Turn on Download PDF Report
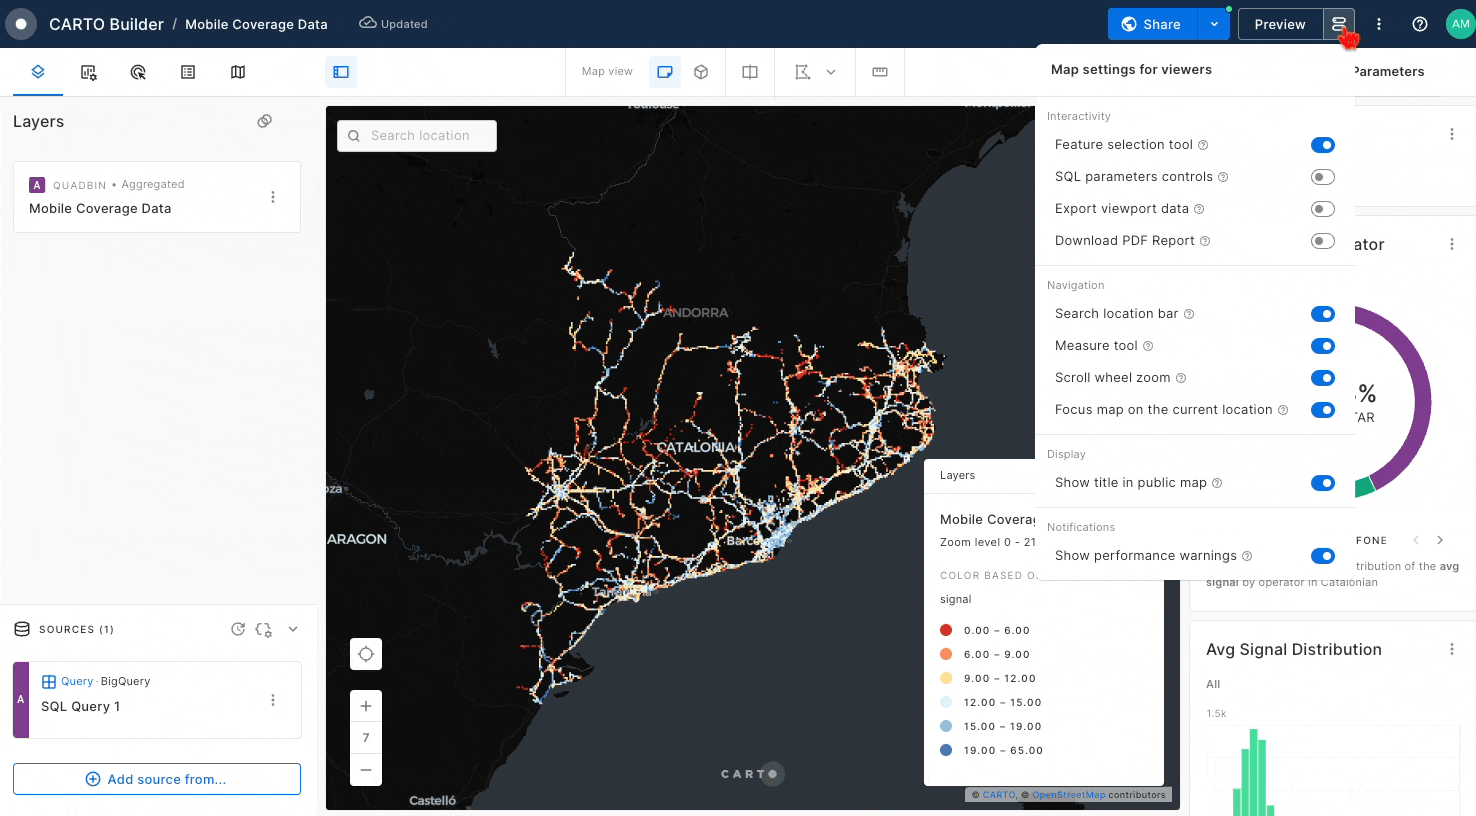 click(x=1322, y=241)
